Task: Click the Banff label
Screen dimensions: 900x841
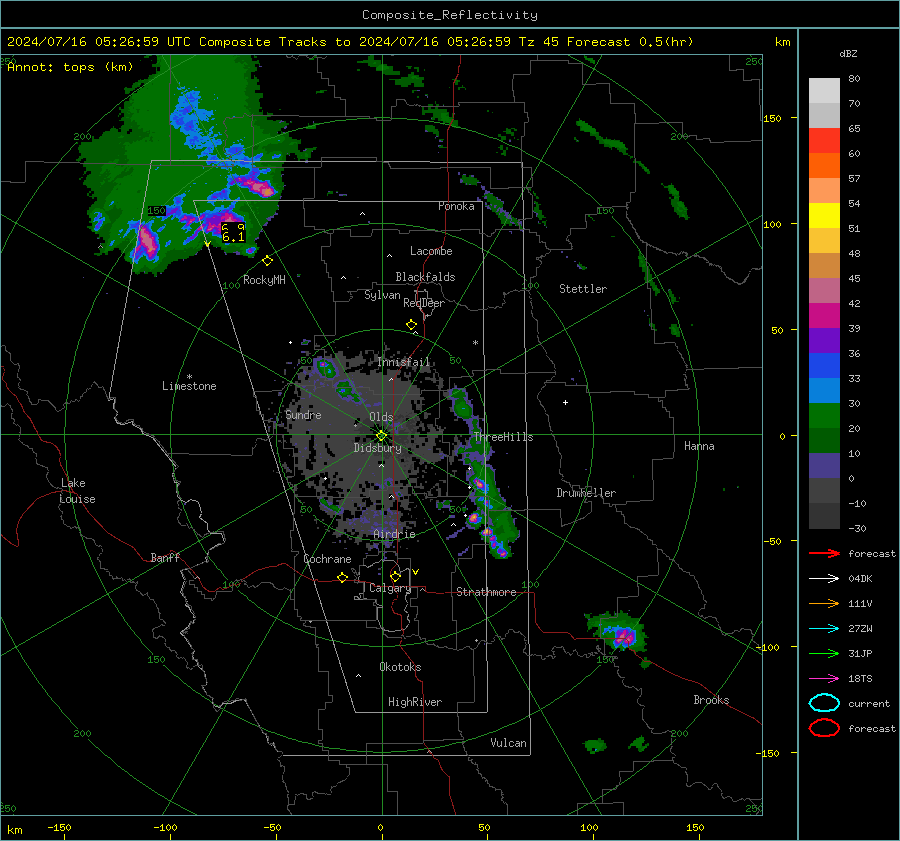Action: click(165, 557)
